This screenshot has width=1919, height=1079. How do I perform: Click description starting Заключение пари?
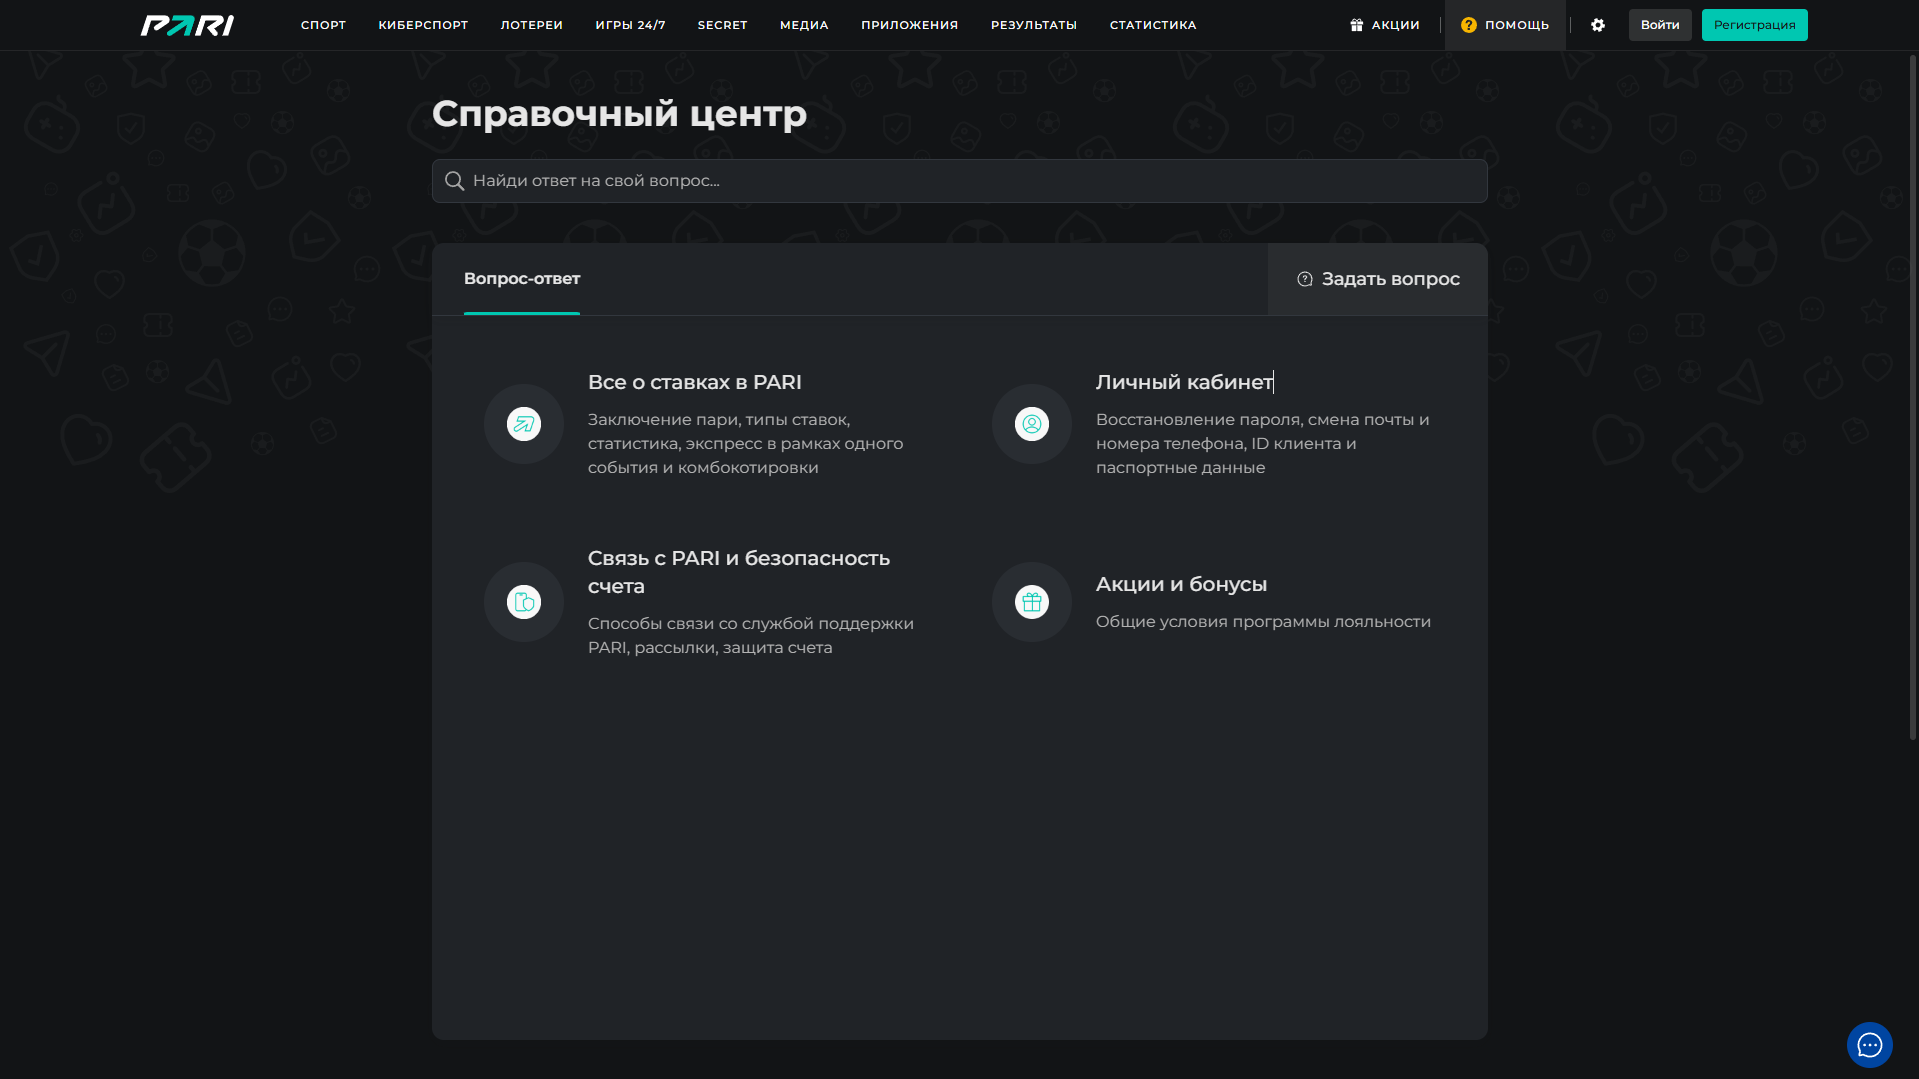coord(746,443)
